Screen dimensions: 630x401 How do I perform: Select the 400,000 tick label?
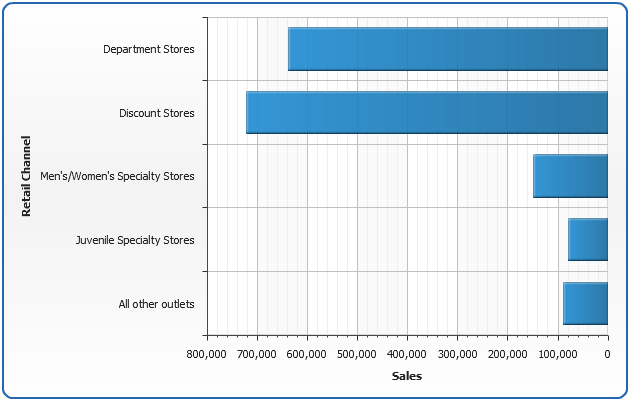pyautogui.click(x=407, y=354)
